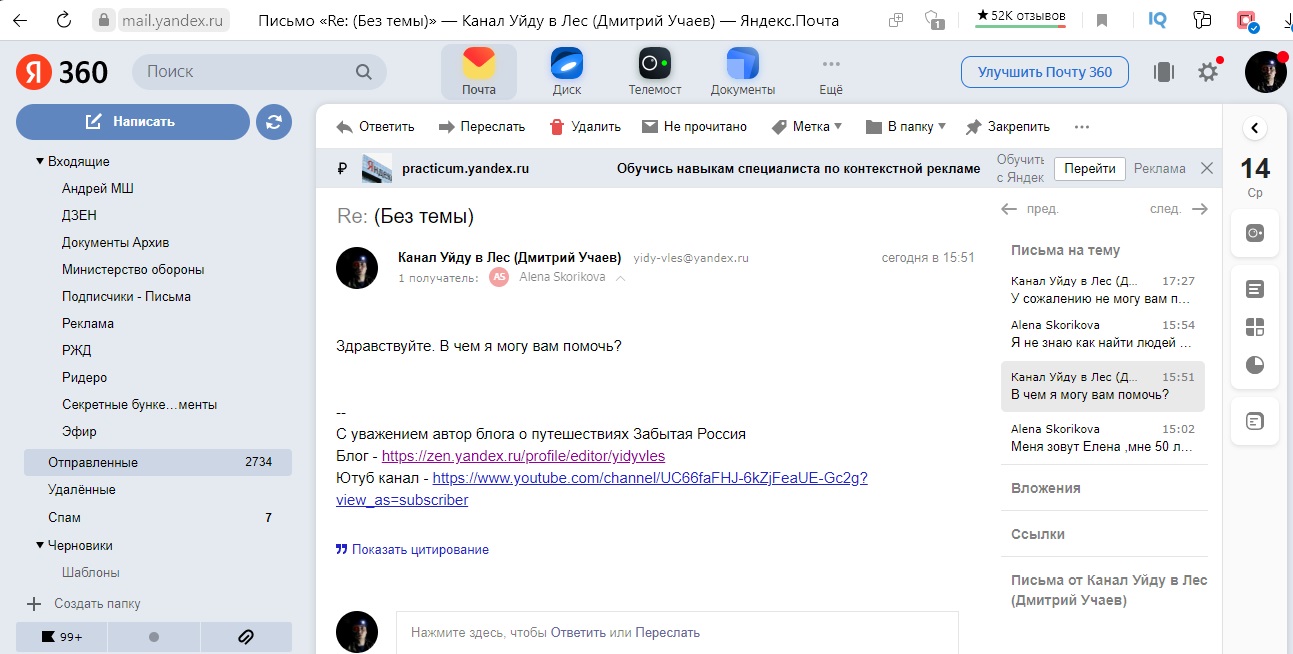Open the zen.yandex.ru blog link
Viewport: 1293px width, 654px height.
(523, 456)
